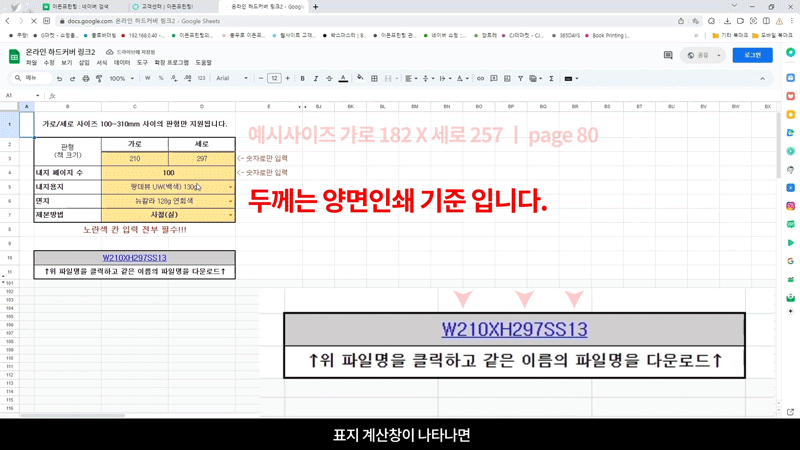
Task: Select the page count cell 100
Action: 168,173
